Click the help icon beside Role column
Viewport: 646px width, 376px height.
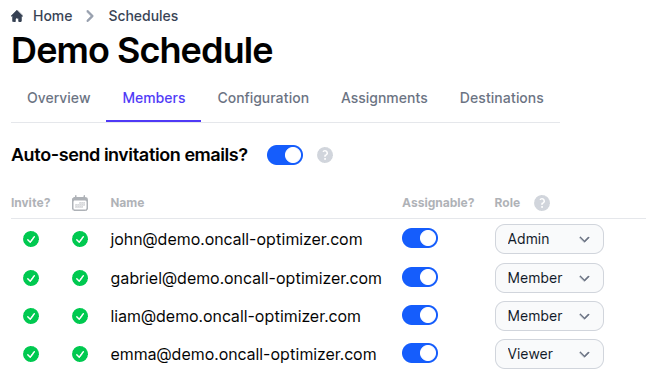(x=542, y=203)
